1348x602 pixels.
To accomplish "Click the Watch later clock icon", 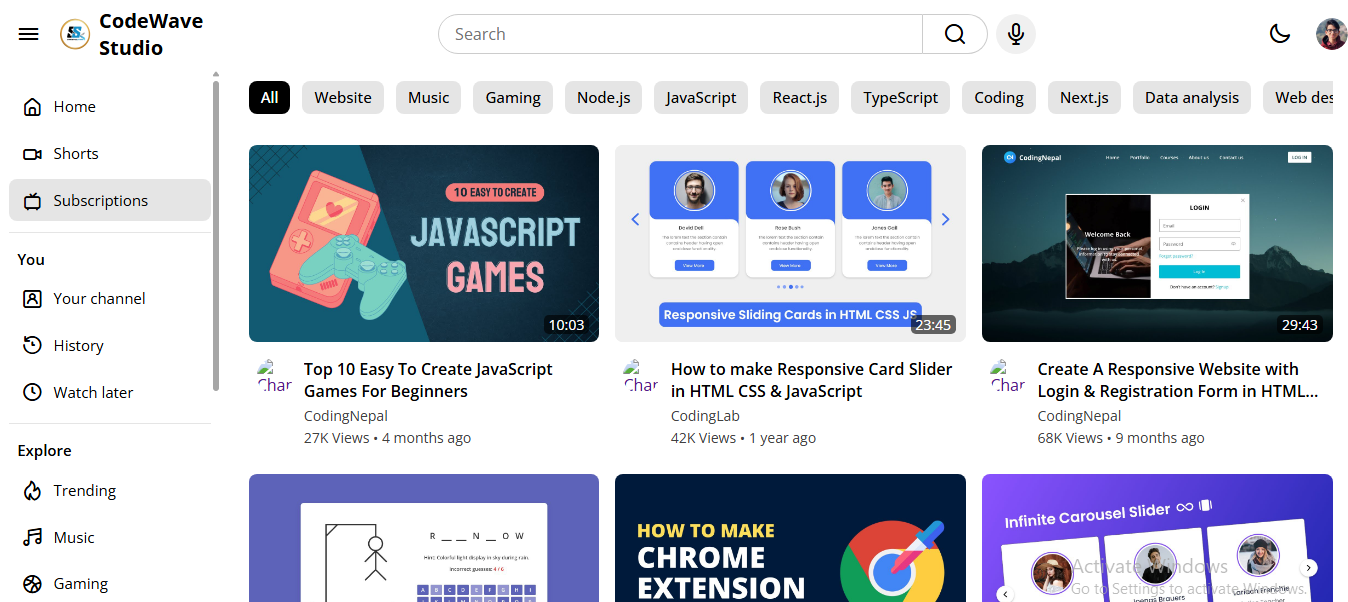I will (x=33, y=393).
